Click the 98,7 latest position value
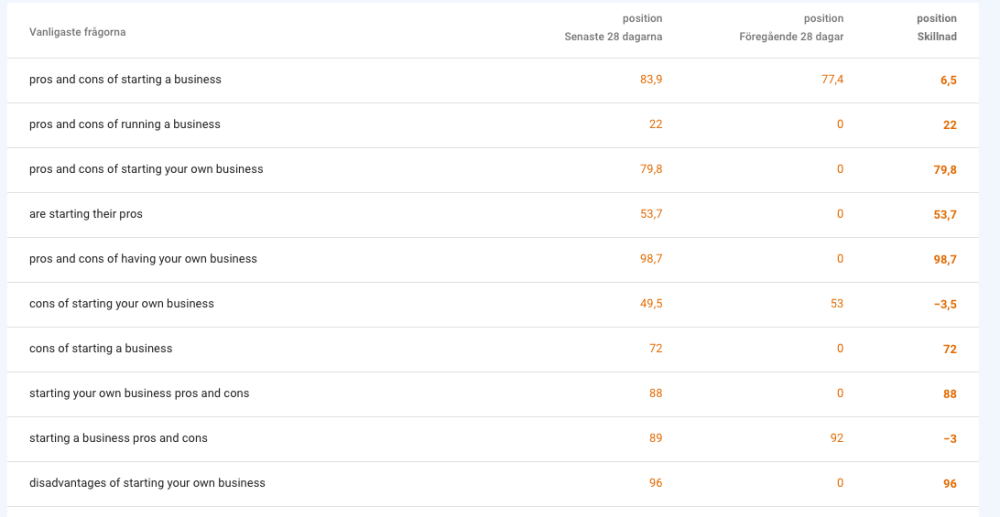The image size is (1000, 517). (x=651, y=258)
